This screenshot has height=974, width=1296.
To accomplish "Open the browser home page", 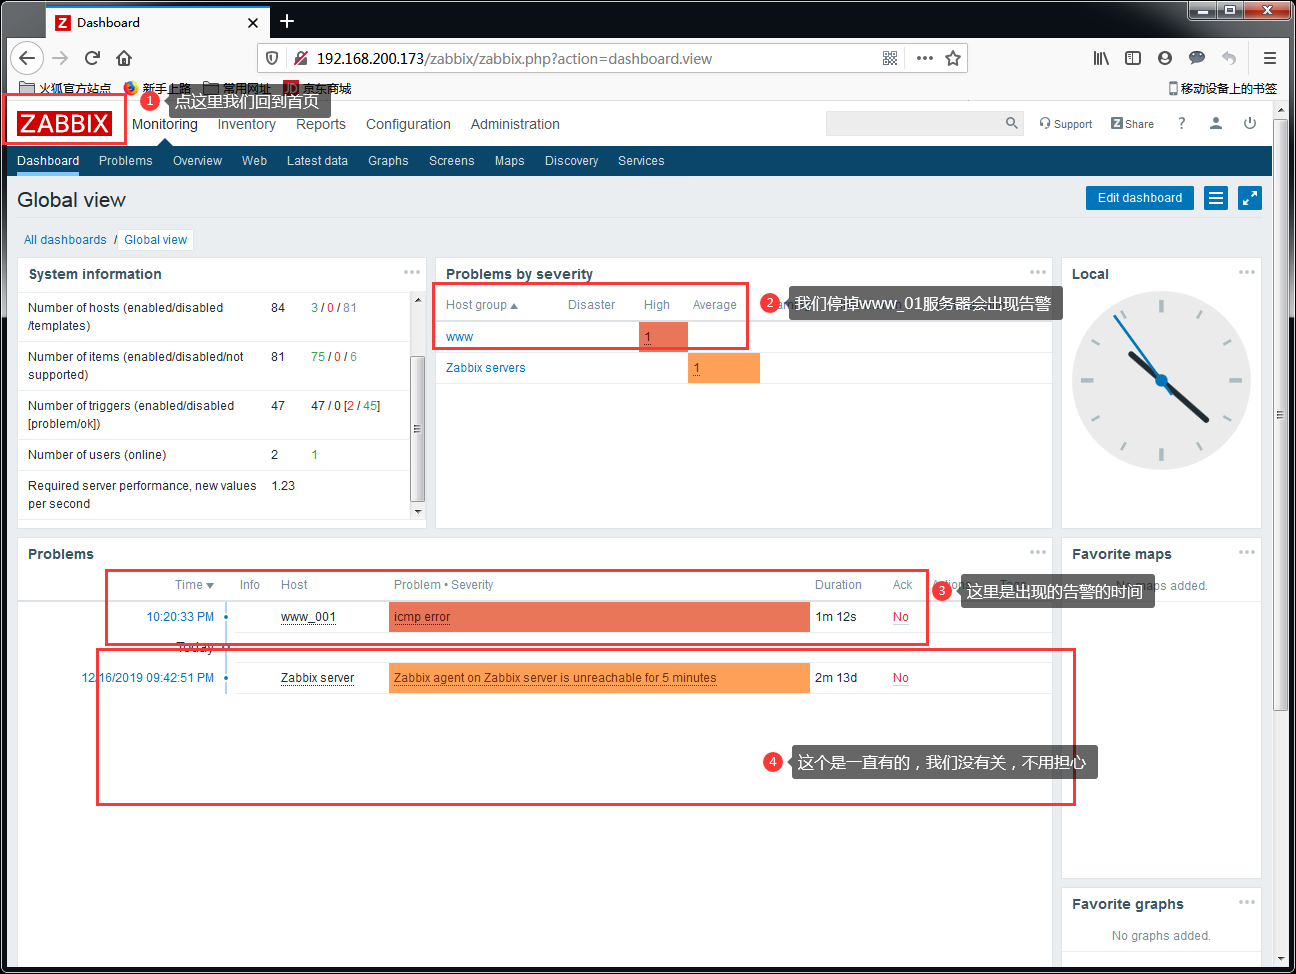I will [x=124, y=58].
